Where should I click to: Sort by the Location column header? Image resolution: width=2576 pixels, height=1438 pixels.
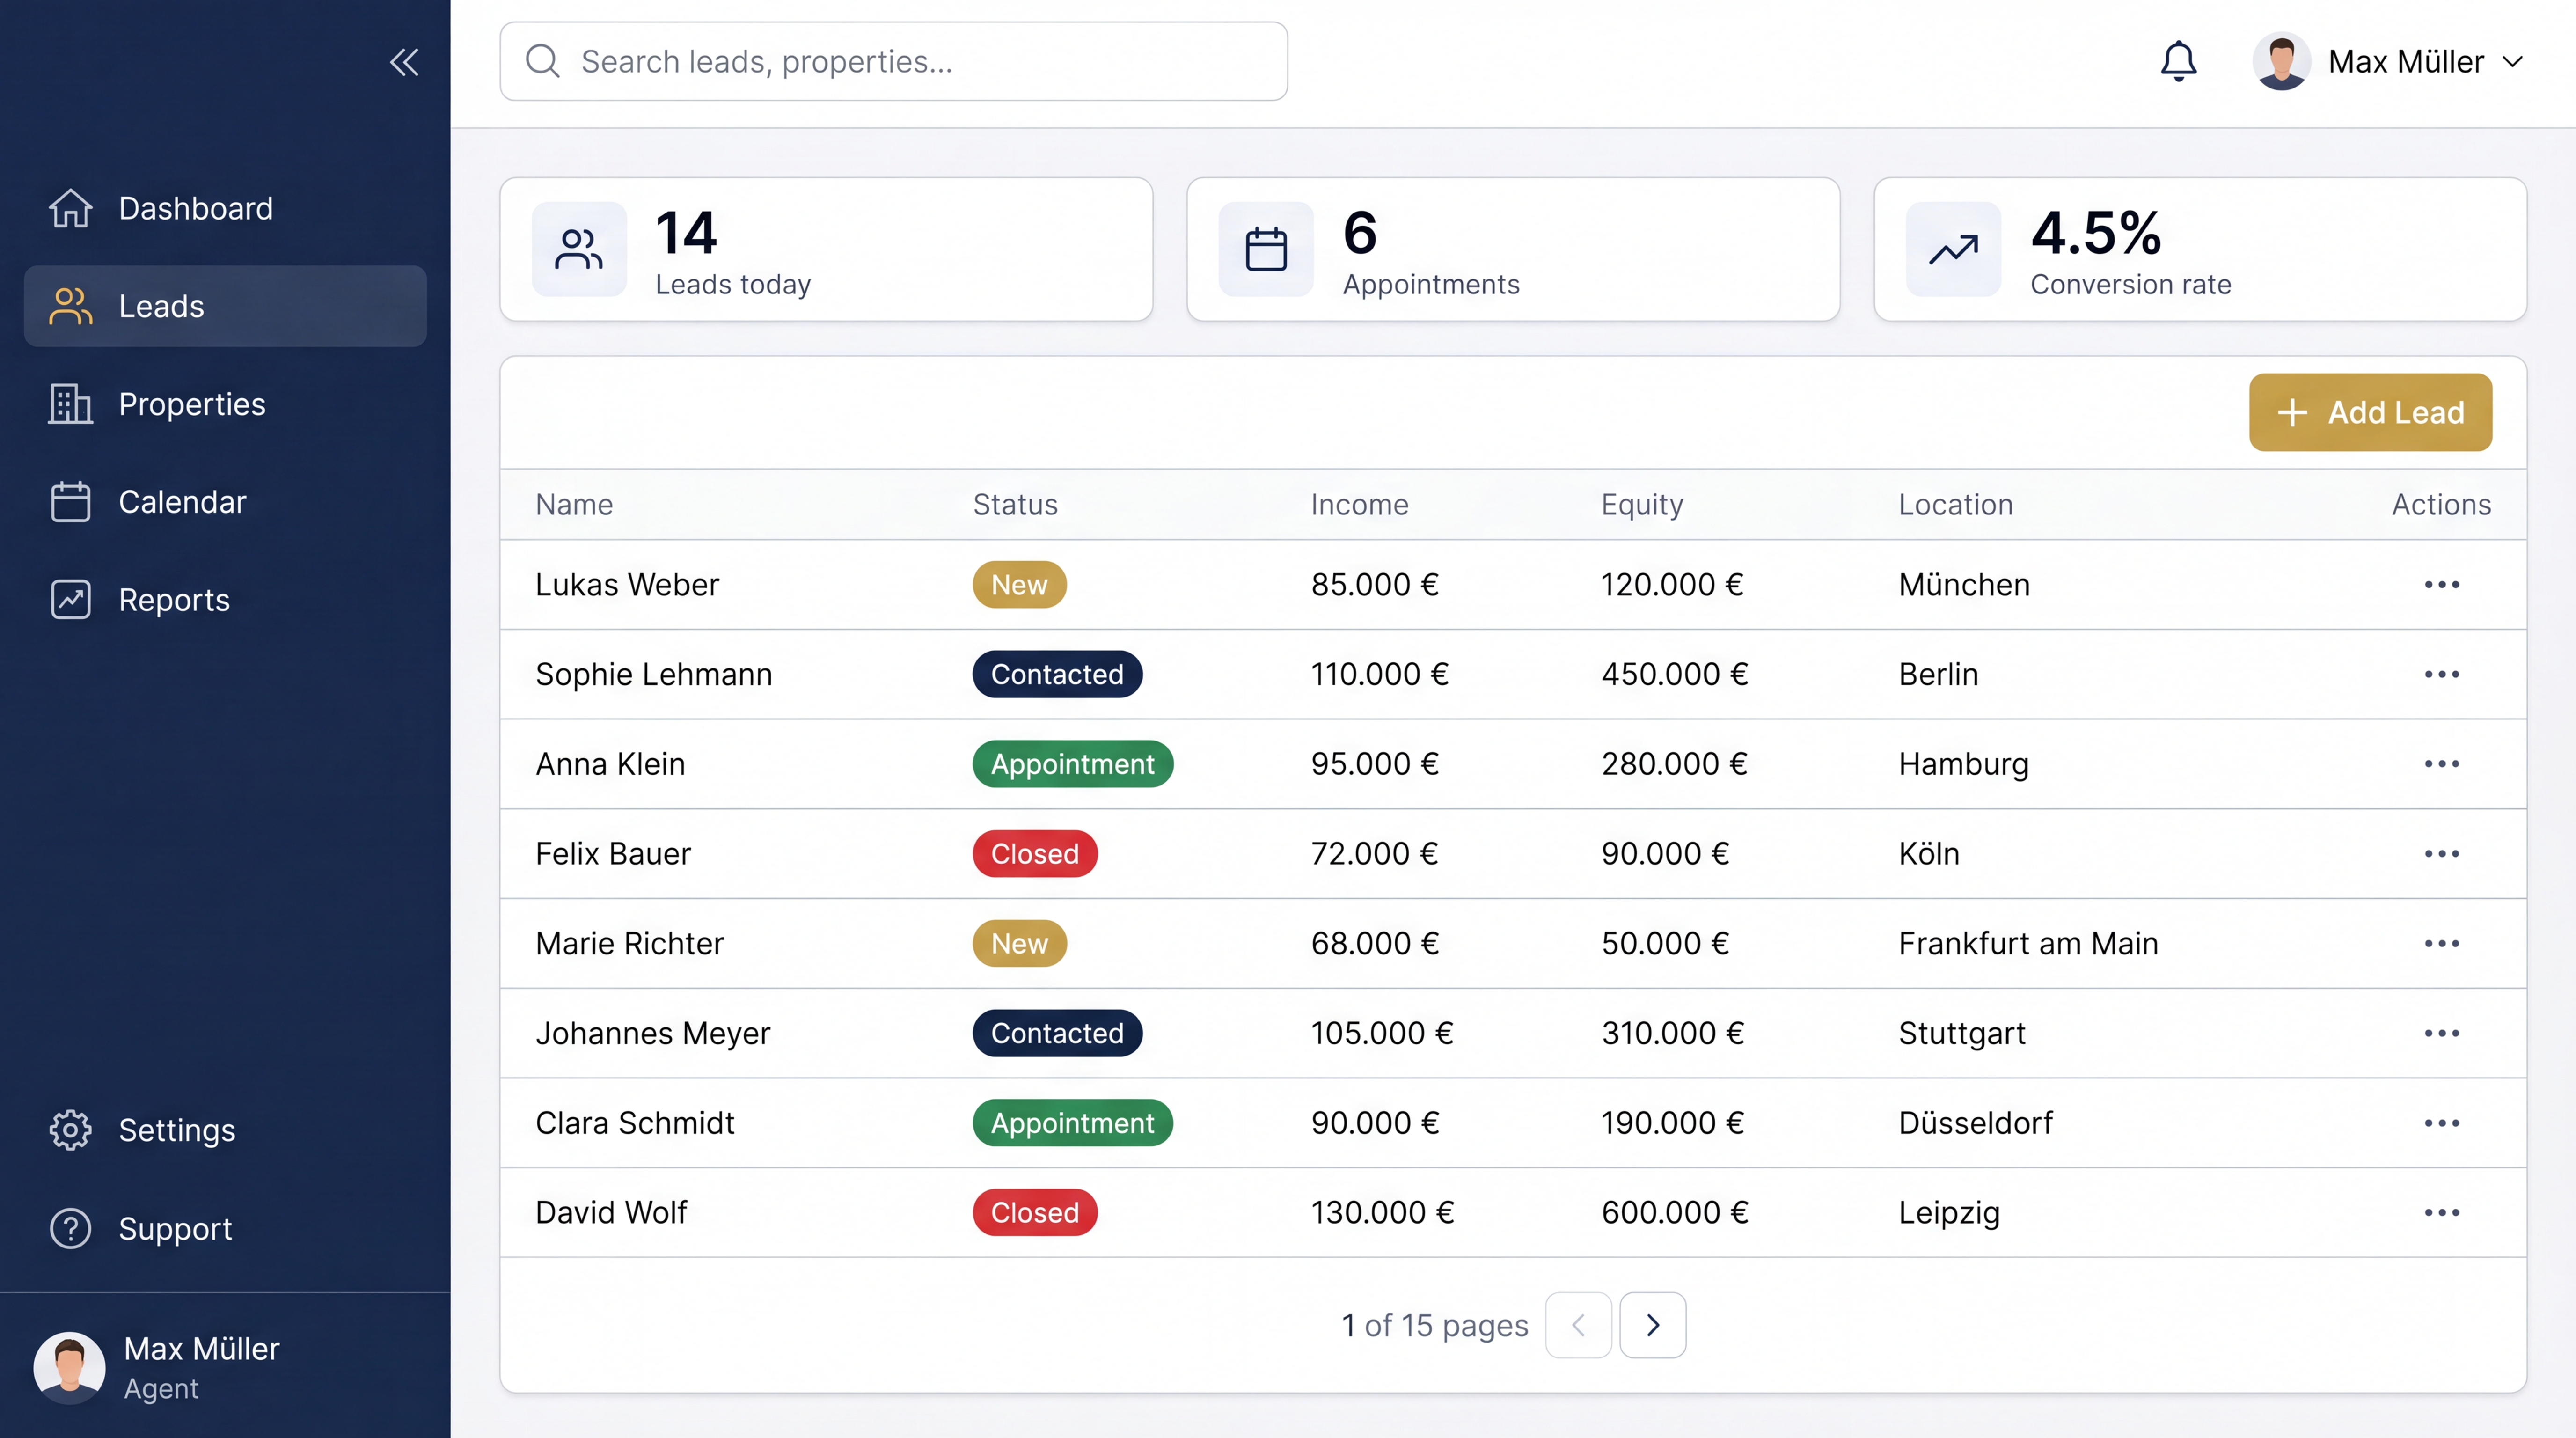click(1955, 504)
